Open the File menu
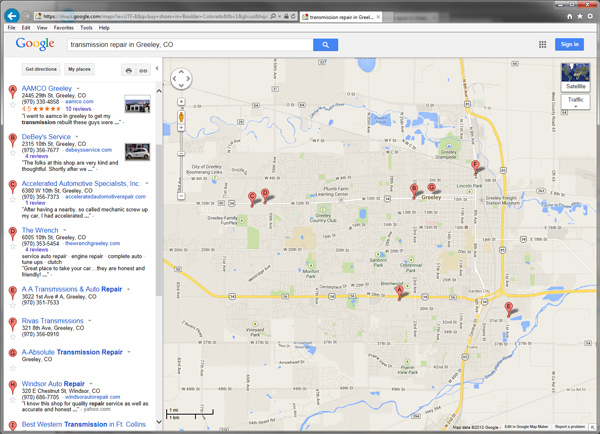Image resolution: width=600 pixels, height=434 pixels. coord(11,28)
